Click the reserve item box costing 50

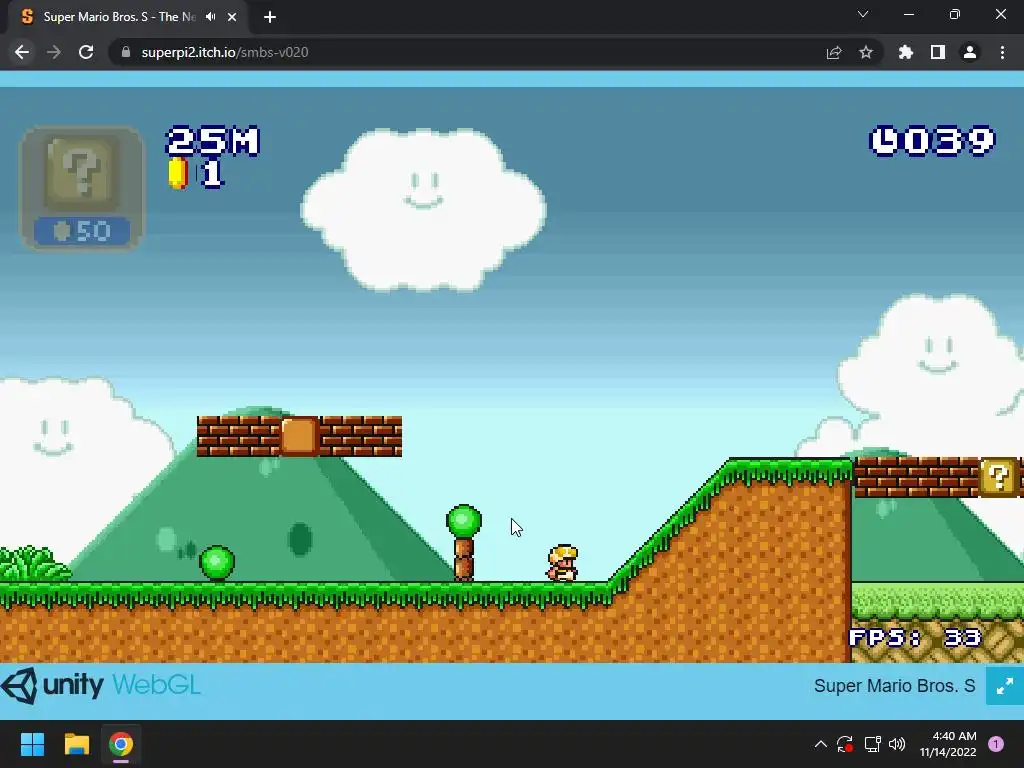point(82,188)
